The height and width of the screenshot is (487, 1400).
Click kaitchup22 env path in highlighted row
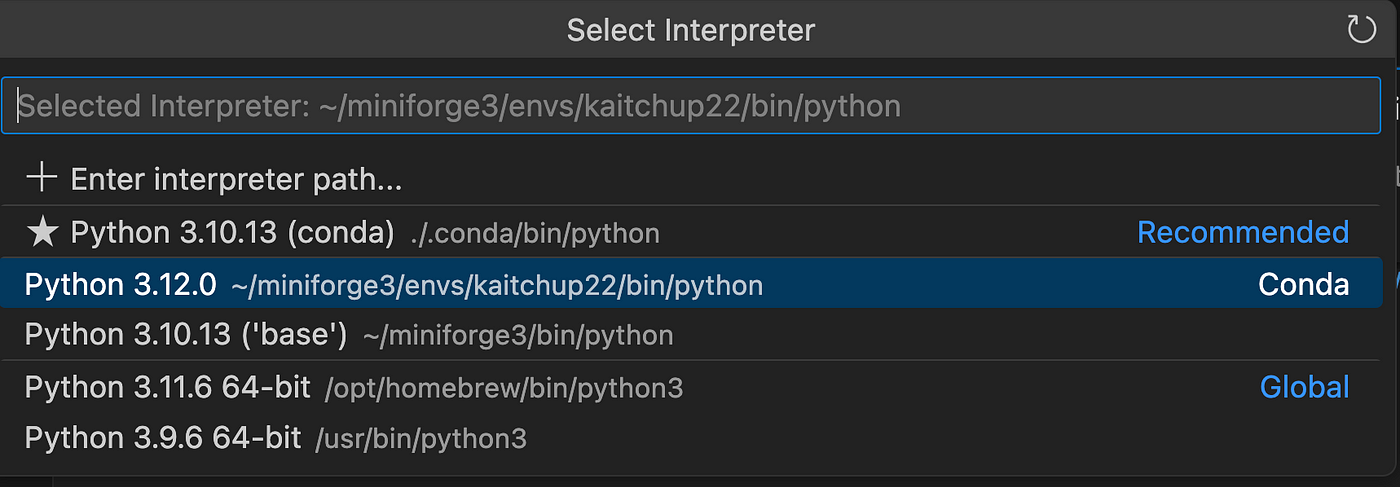coord(497,286)
